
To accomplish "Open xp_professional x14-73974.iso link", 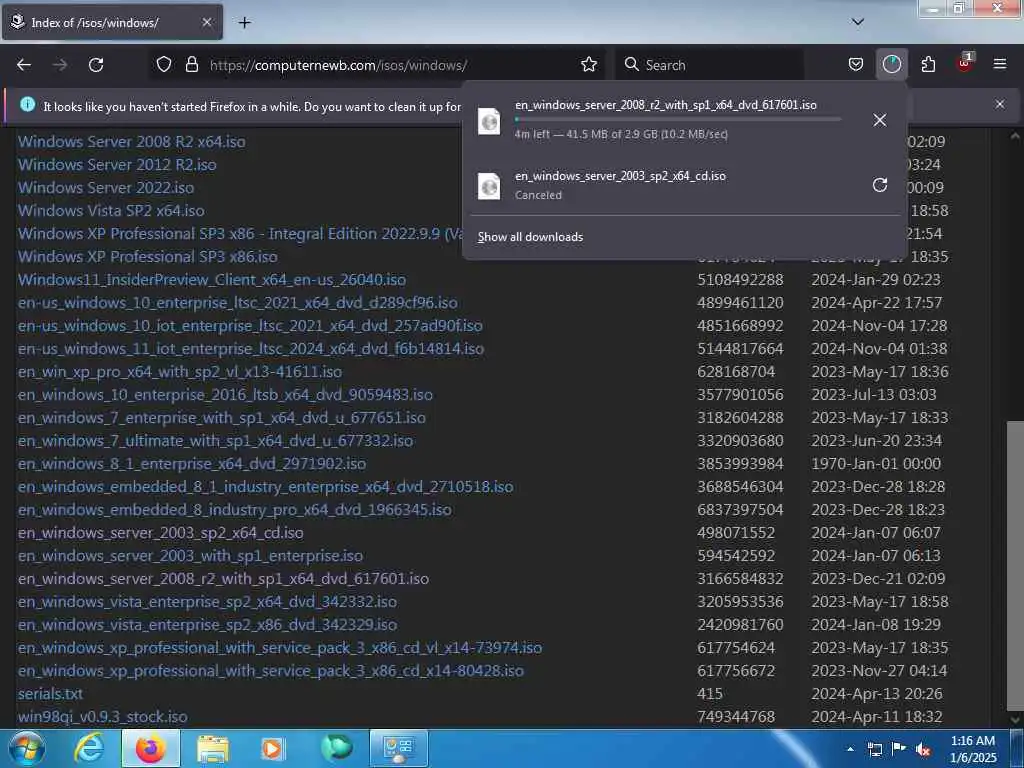I will [280, 647].
